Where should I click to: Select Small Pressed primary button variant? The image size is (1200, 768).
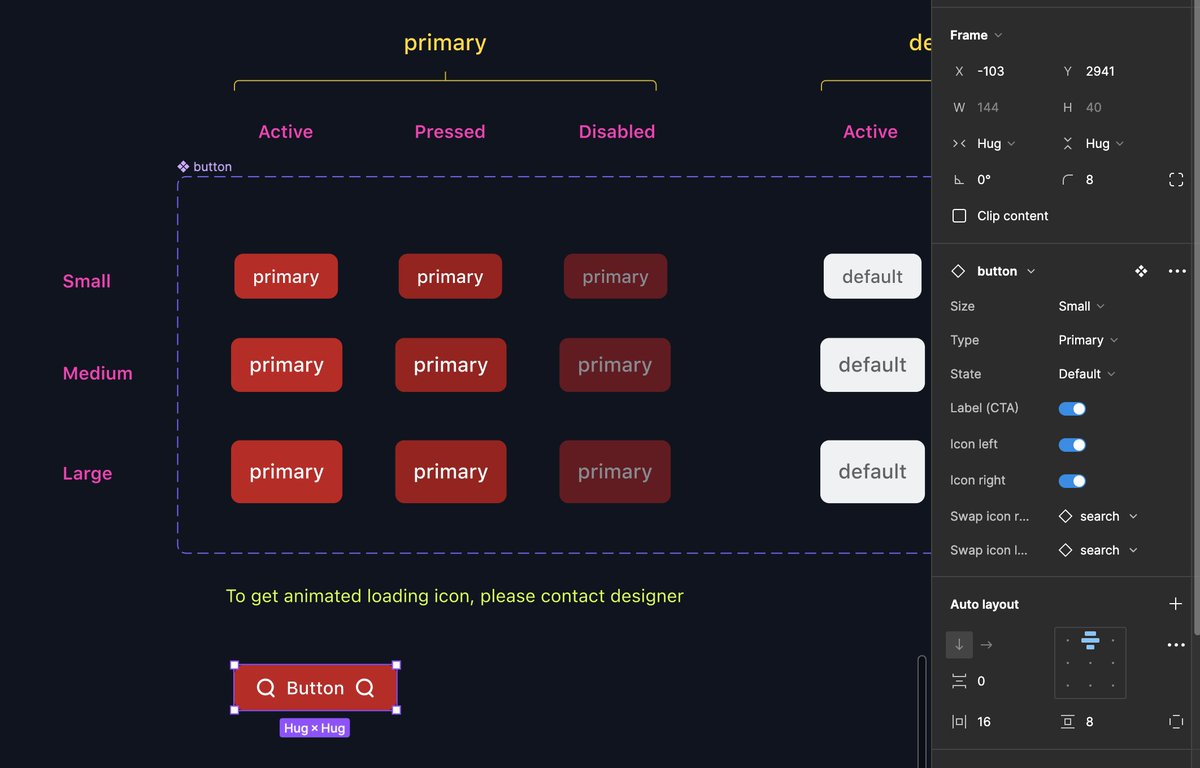click(x=450, y=276)
